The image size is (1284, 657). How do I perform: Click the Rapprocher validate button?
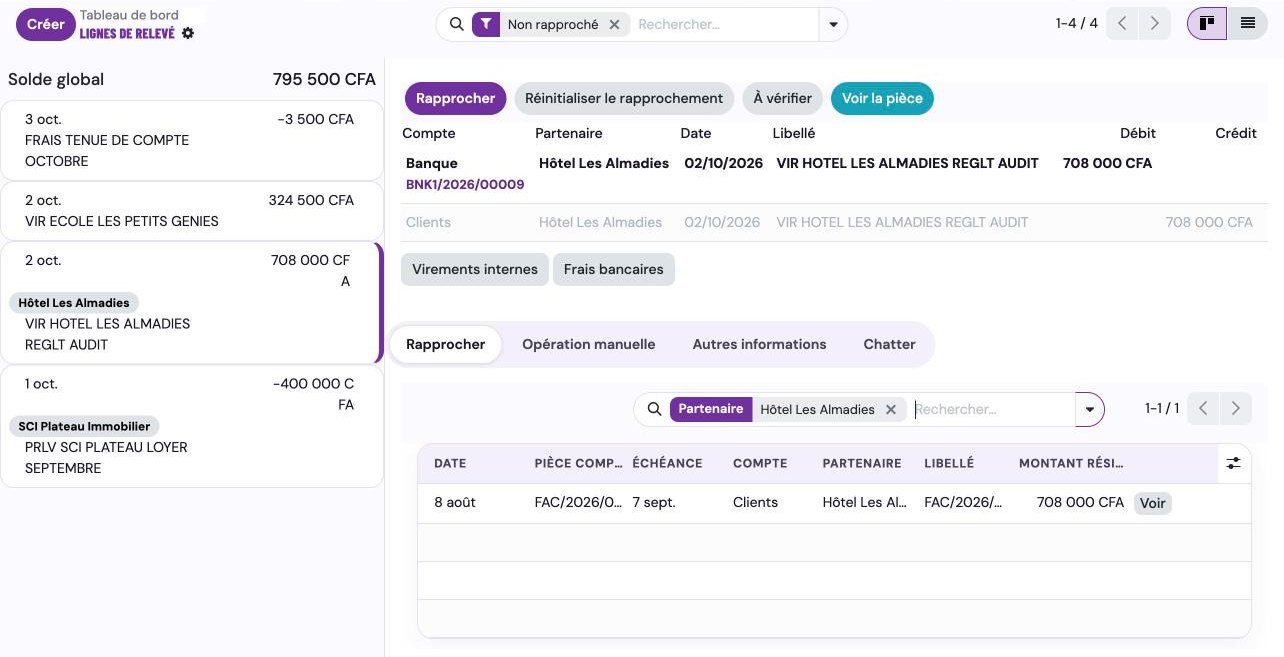(x=455, y=98)
